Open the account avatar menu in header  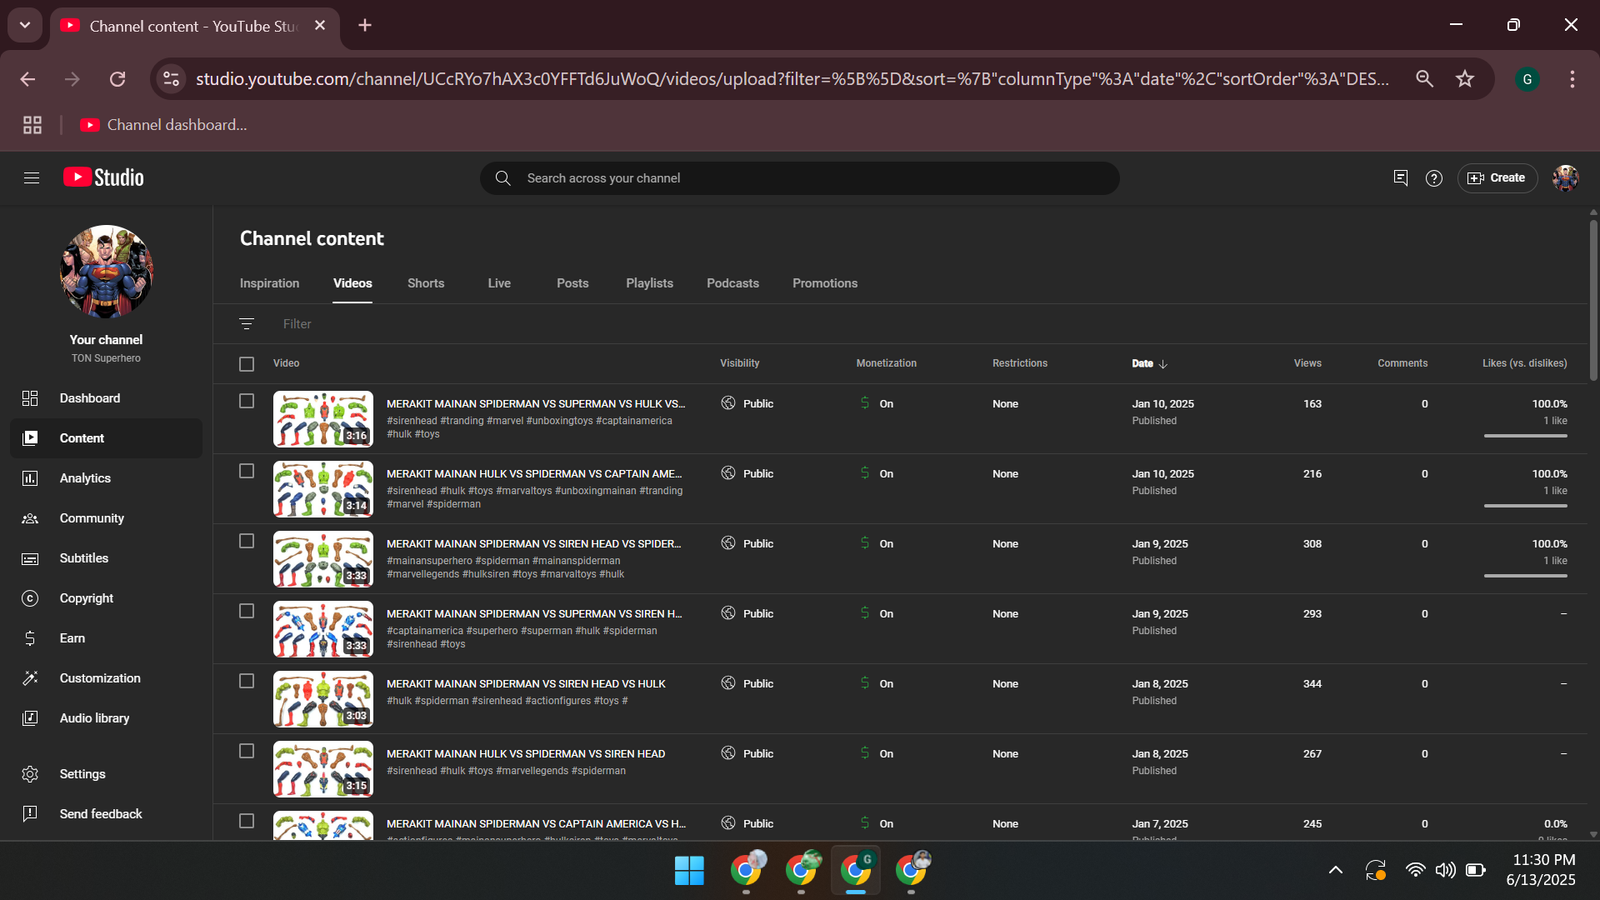pyautogui.click(x=1565, y=178)
